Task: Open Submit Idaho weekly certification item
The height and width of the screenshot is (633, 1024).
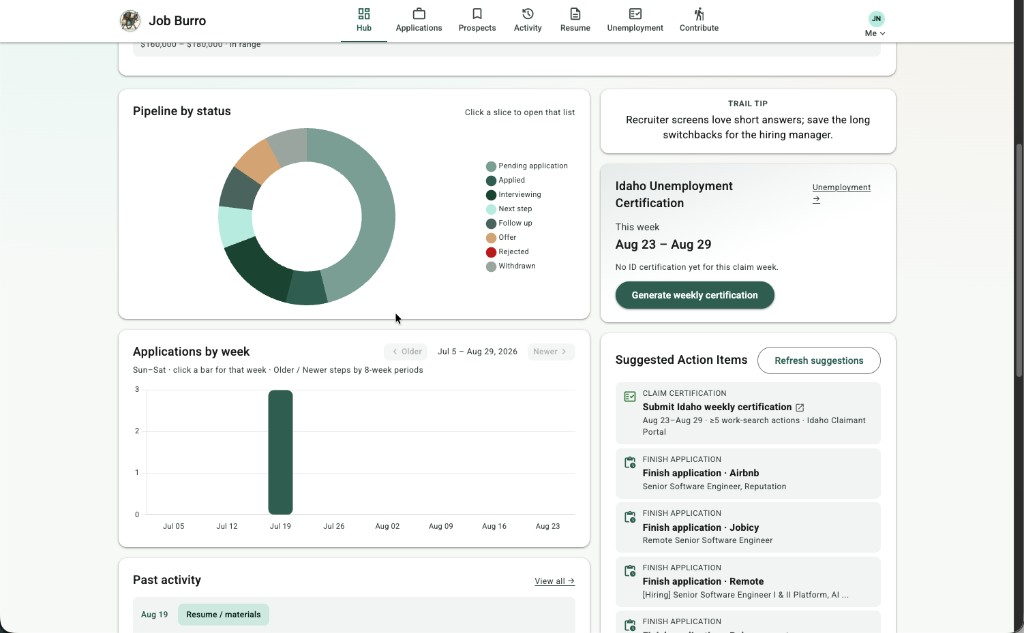Action: [748, 413]
